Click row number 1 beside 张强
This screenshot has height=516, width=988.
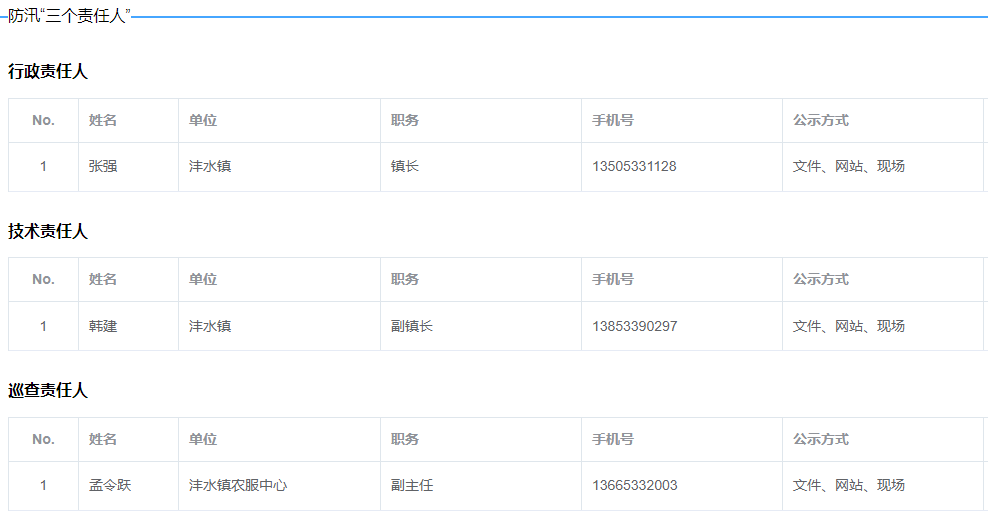pos(43,166)
